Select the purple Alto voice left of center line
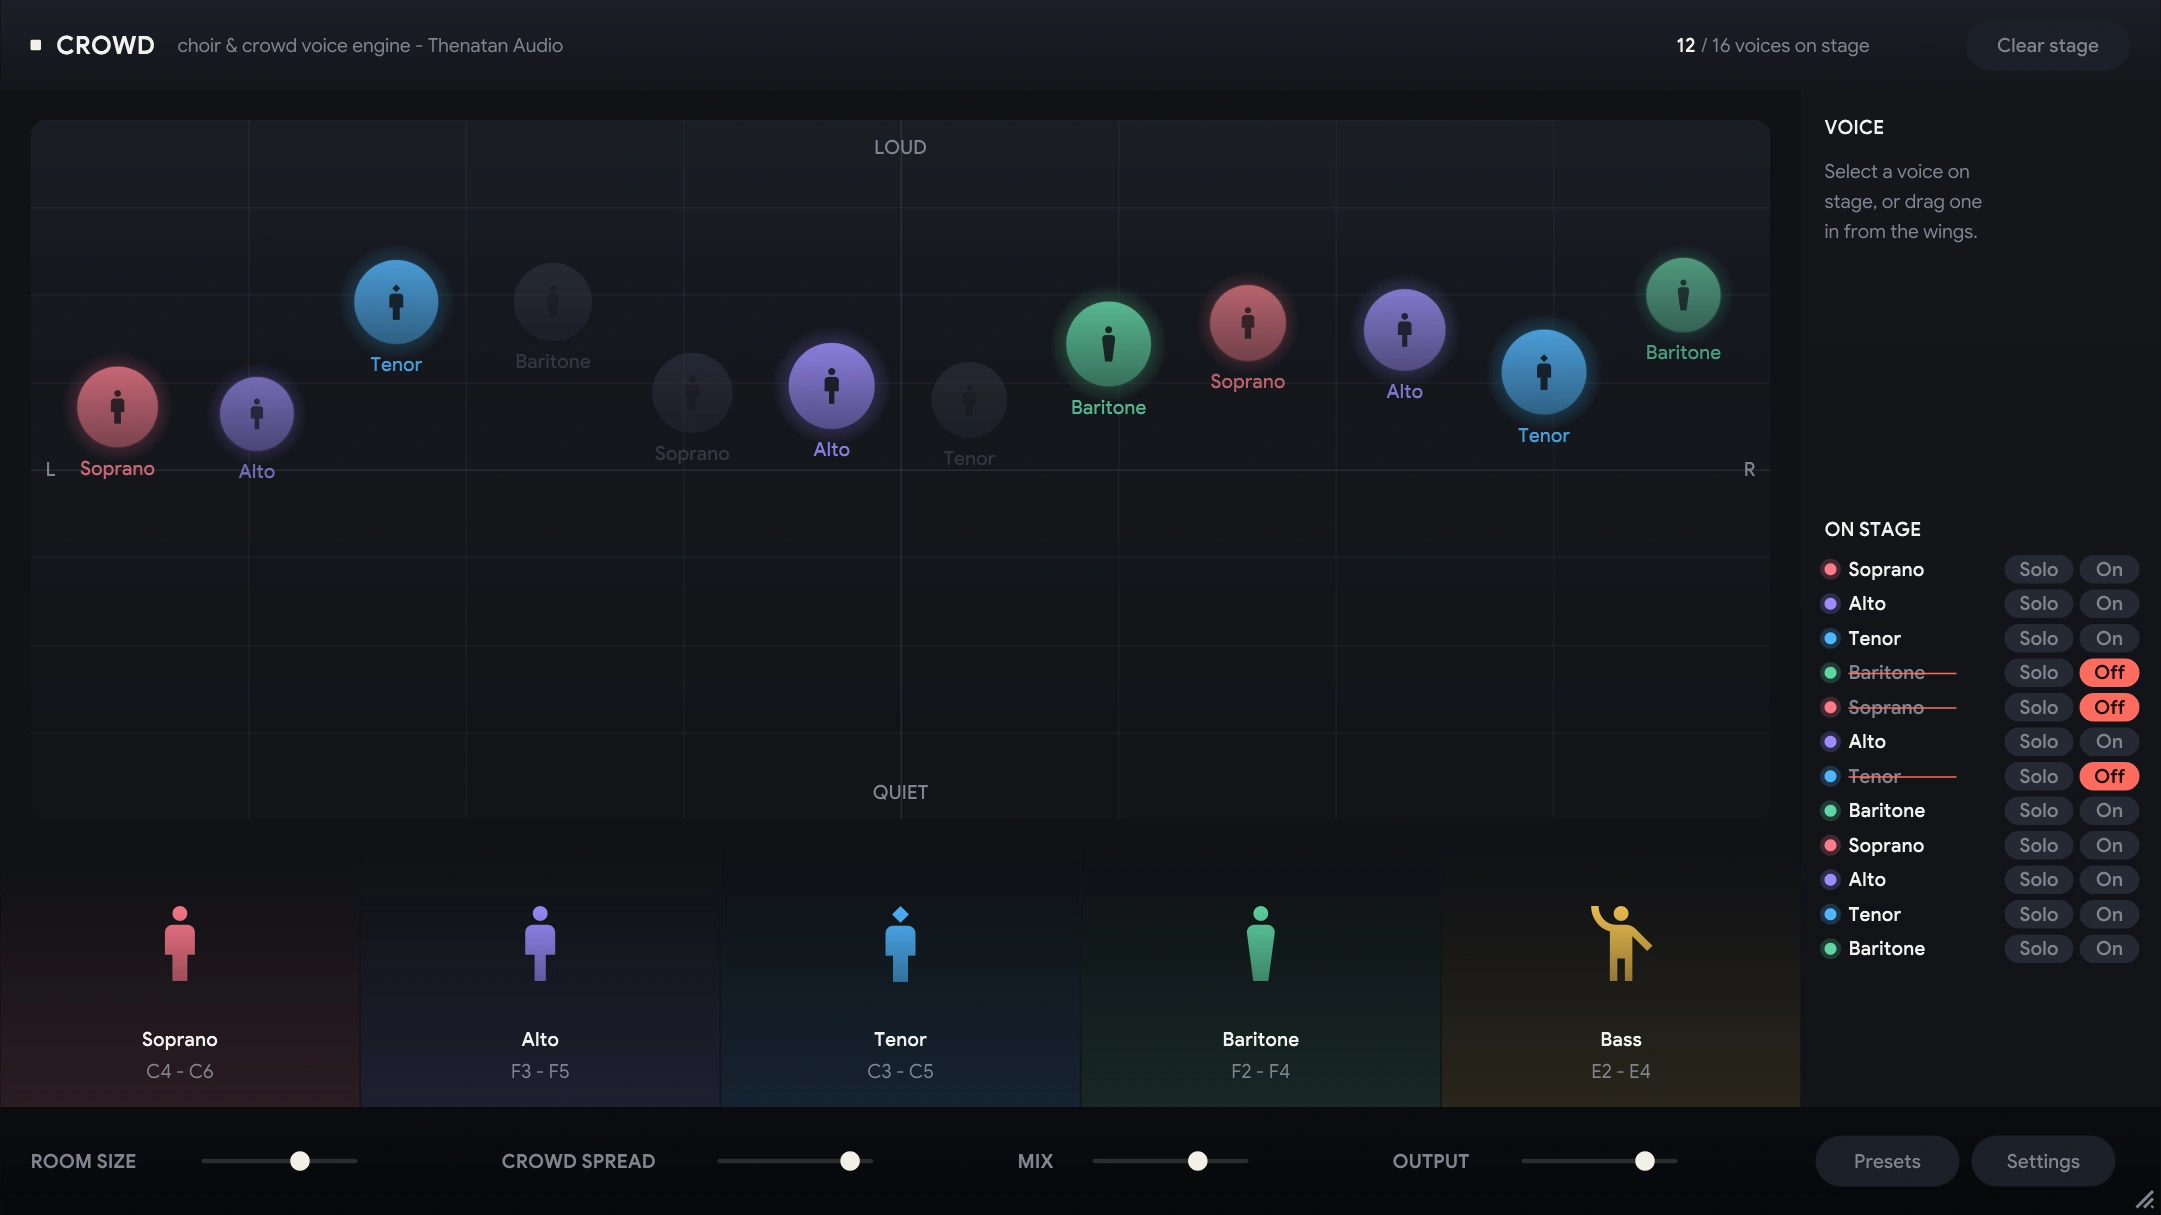This screenshot has width=2161, height=1215. [x=831, y=386]
